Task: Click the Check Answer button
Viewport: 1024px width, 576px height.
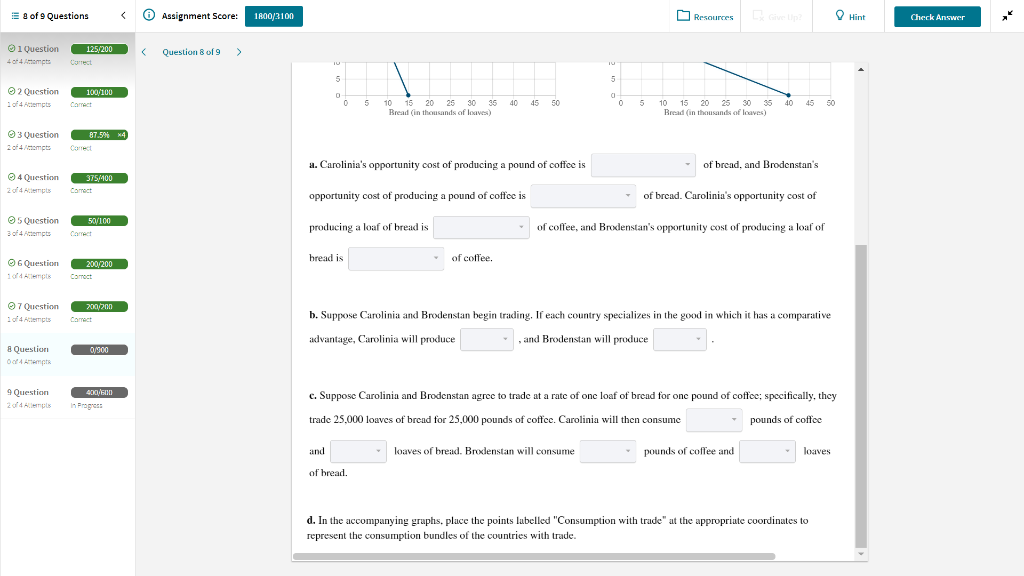Action: tap(936, 17)
